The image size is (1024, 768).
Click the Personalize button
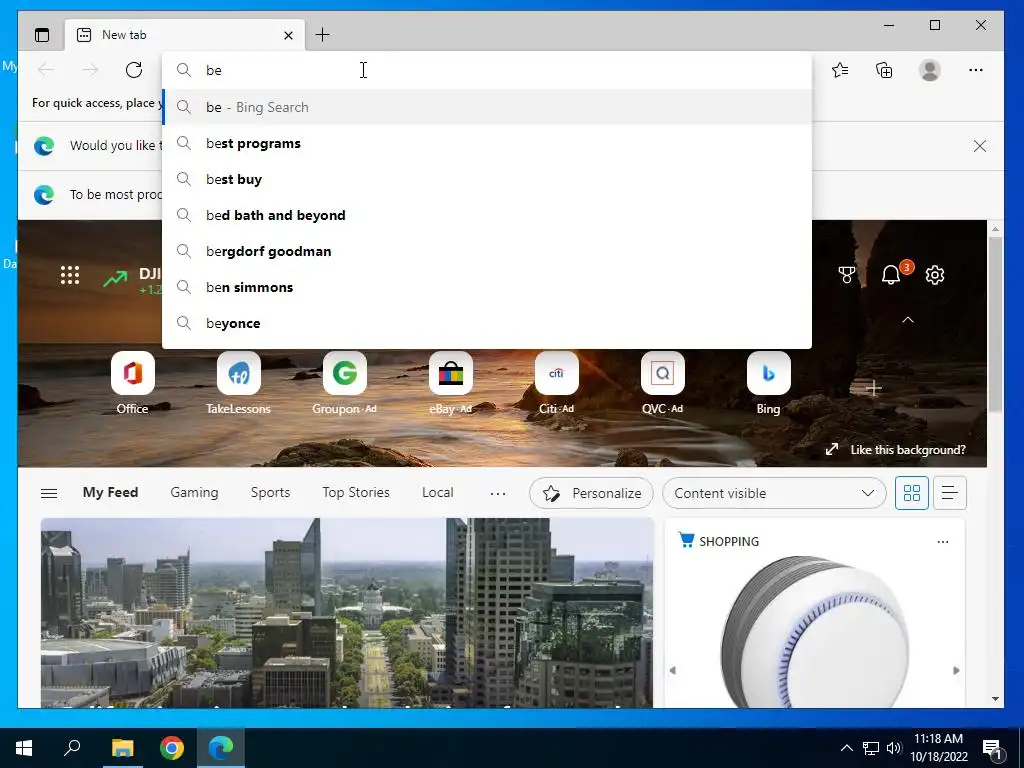tap(591, 493)
